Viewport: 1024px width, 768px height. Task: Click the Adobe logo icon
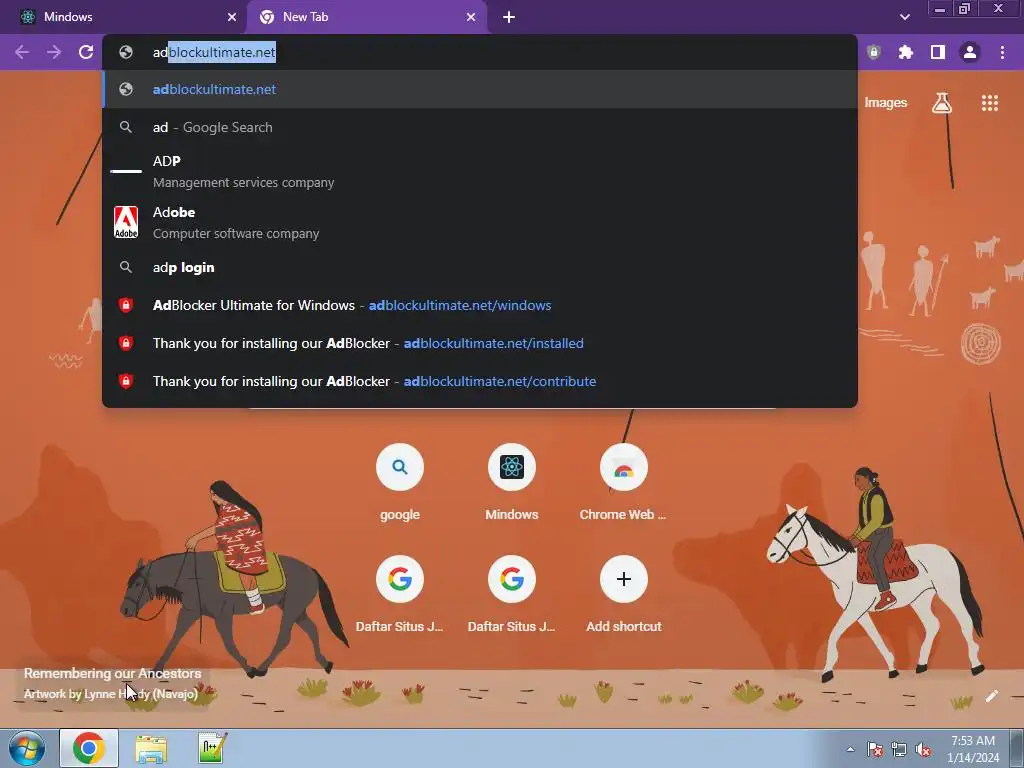(x=126, y=222)
